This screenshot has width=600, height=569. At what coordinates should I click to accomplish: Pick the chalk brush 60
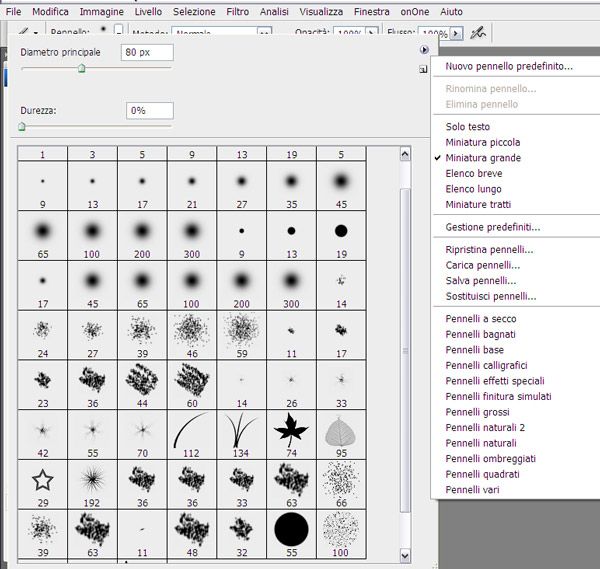click(192, 385)
